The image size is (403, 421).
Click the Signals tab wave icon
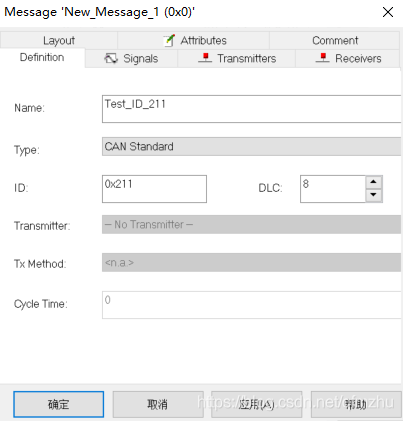(x=111, y=58)
